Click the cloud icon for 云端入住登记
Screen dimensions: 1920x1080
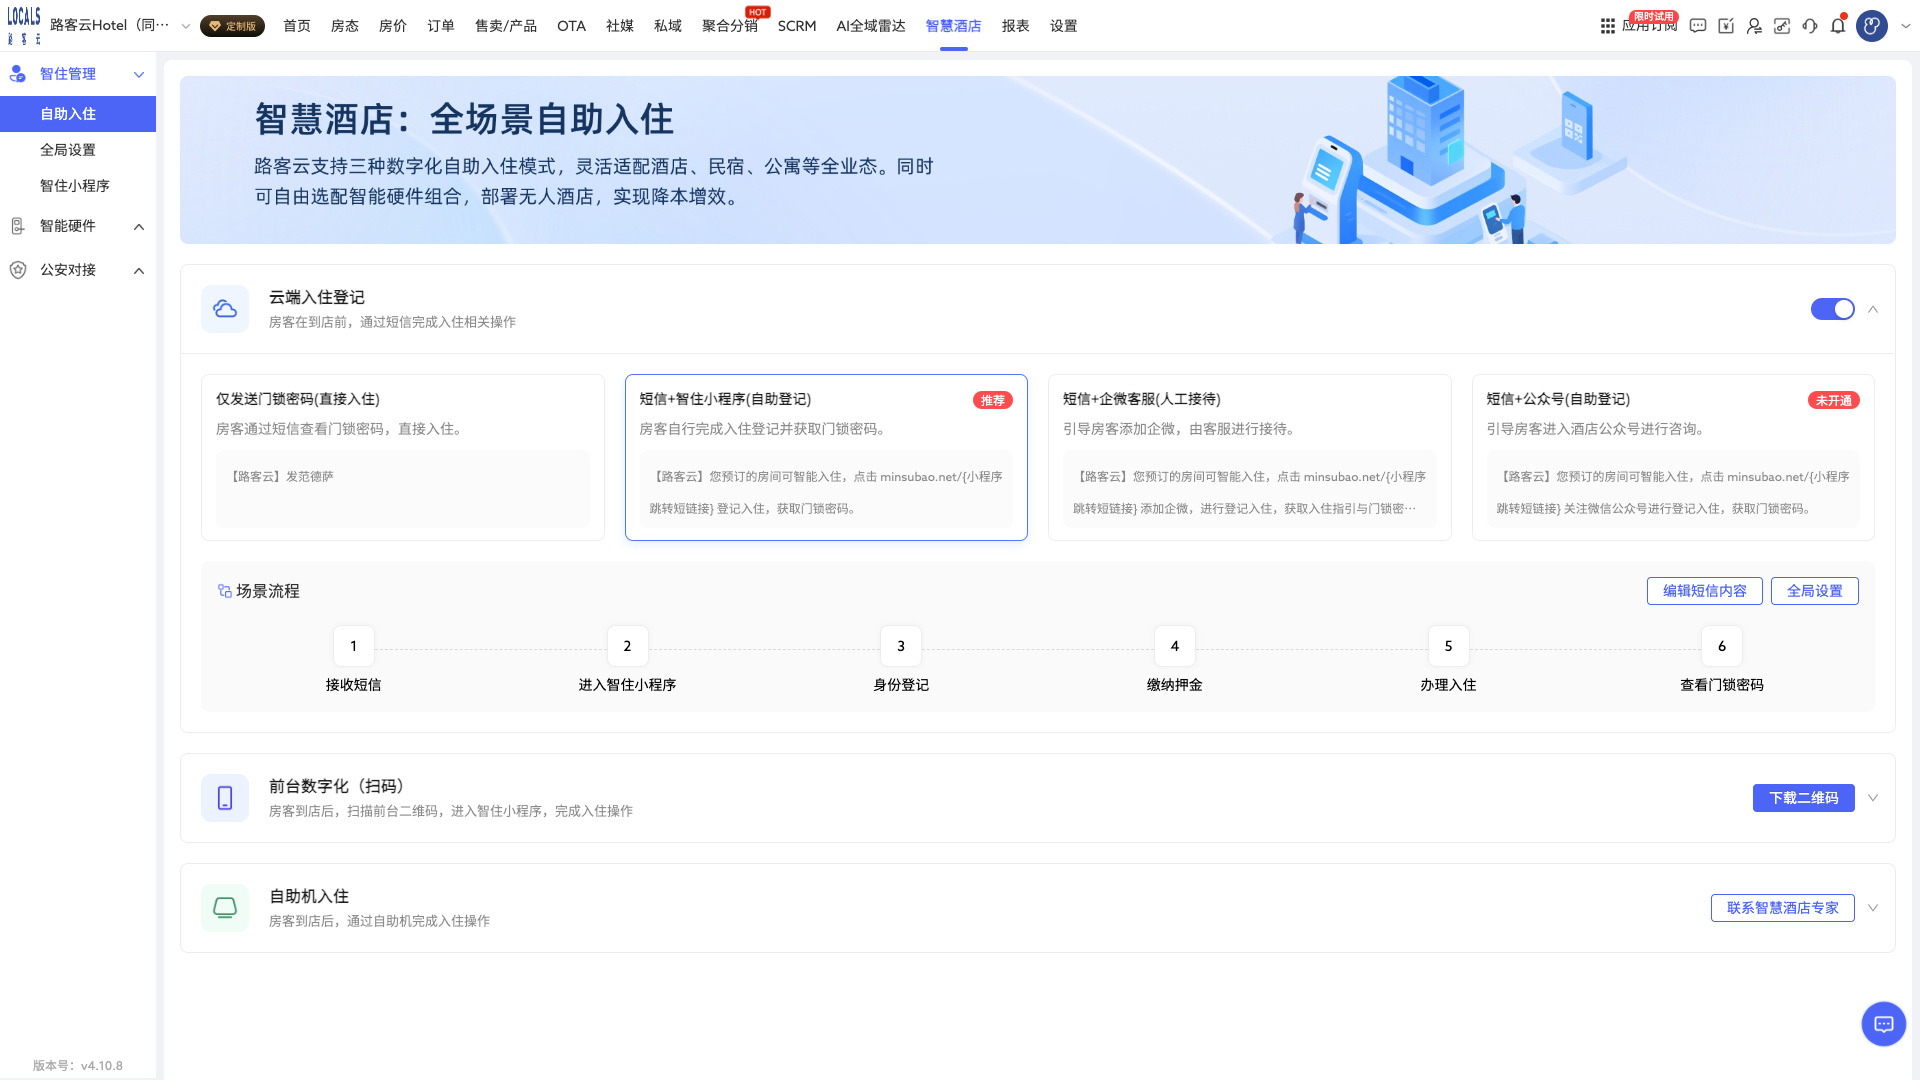pyautogui.click(x=225, y=309)
